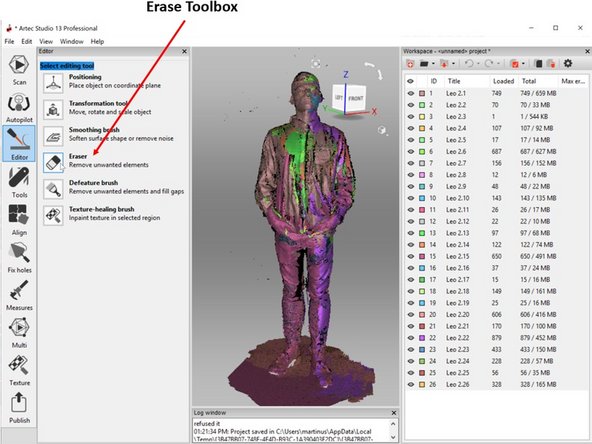Screen dimensions: 592x444
Task: Select the Smoothing brush icon
Action: tap(53, 136)
